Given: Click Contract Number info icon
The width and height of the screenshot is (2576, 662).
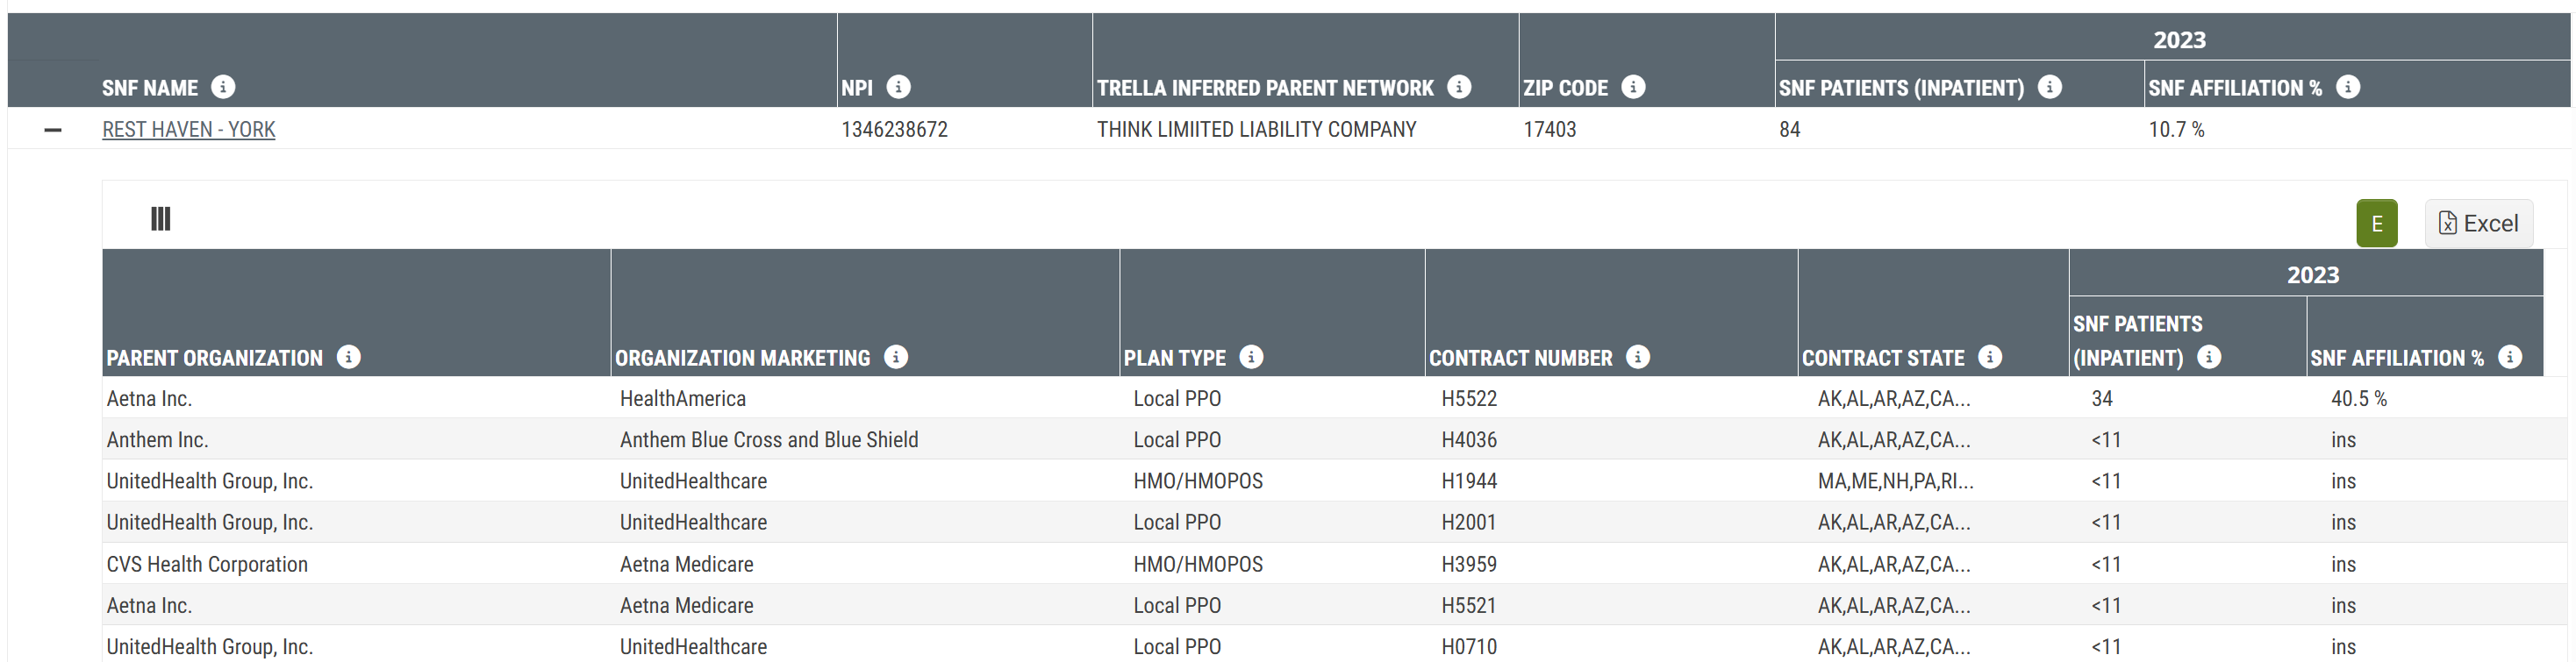Looking at the screenshot, I should tap(1638, 357).
